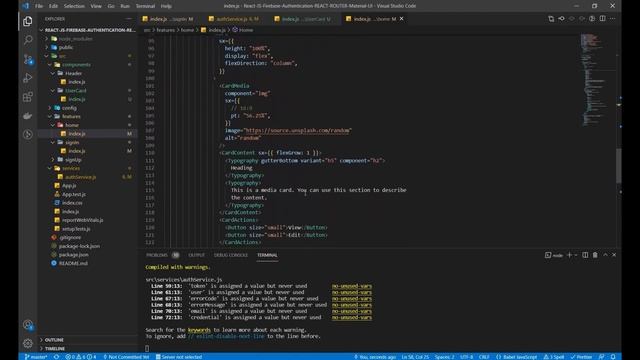Click UTF-8 encoding selector
Image resolution: width=640 pixels, height=360 pixels.
(467, 357)
